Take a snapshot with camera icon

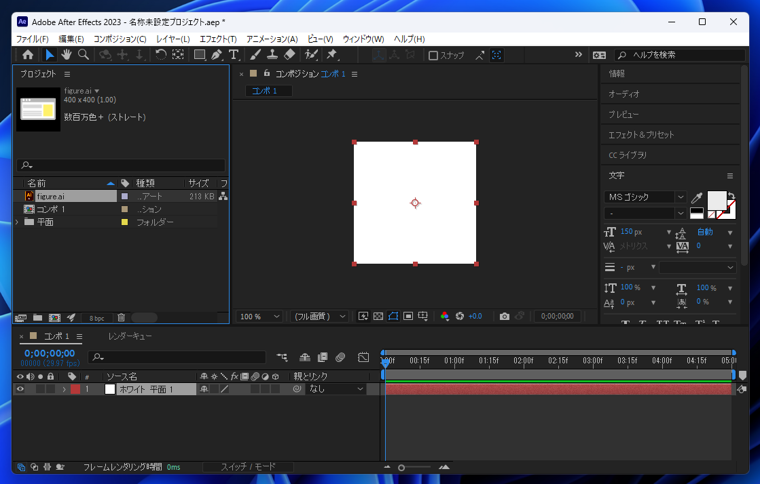tap(505, 316)
